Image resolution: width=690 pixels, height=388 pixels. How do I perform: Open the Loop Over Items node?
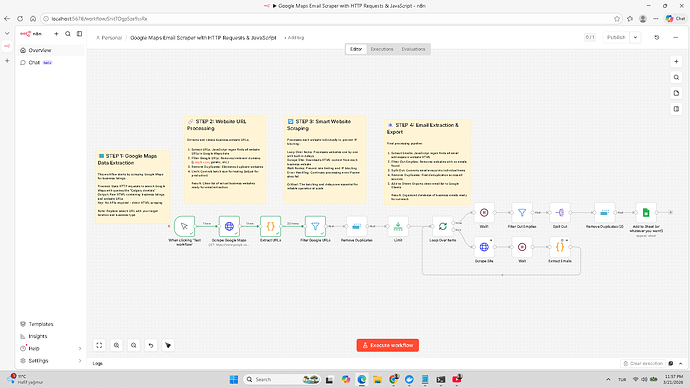click(x=443, y=226)
